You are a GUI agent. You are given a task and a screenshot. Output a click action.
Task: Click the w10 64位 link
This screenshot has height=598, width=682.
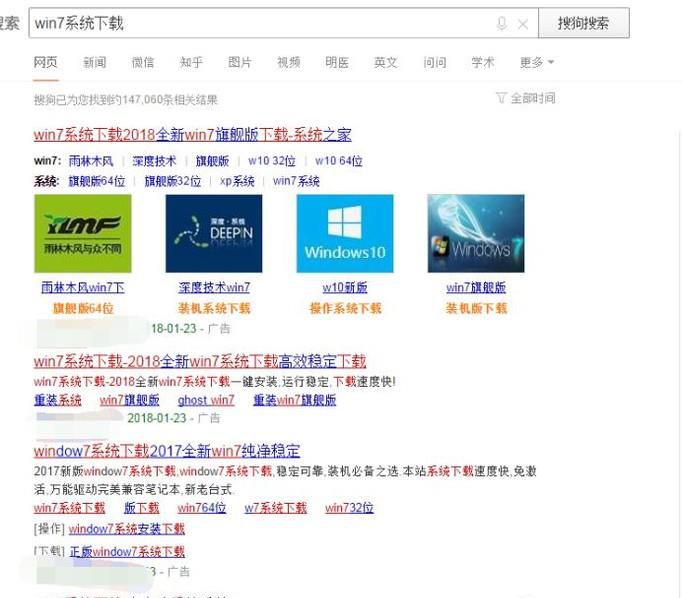339,161
